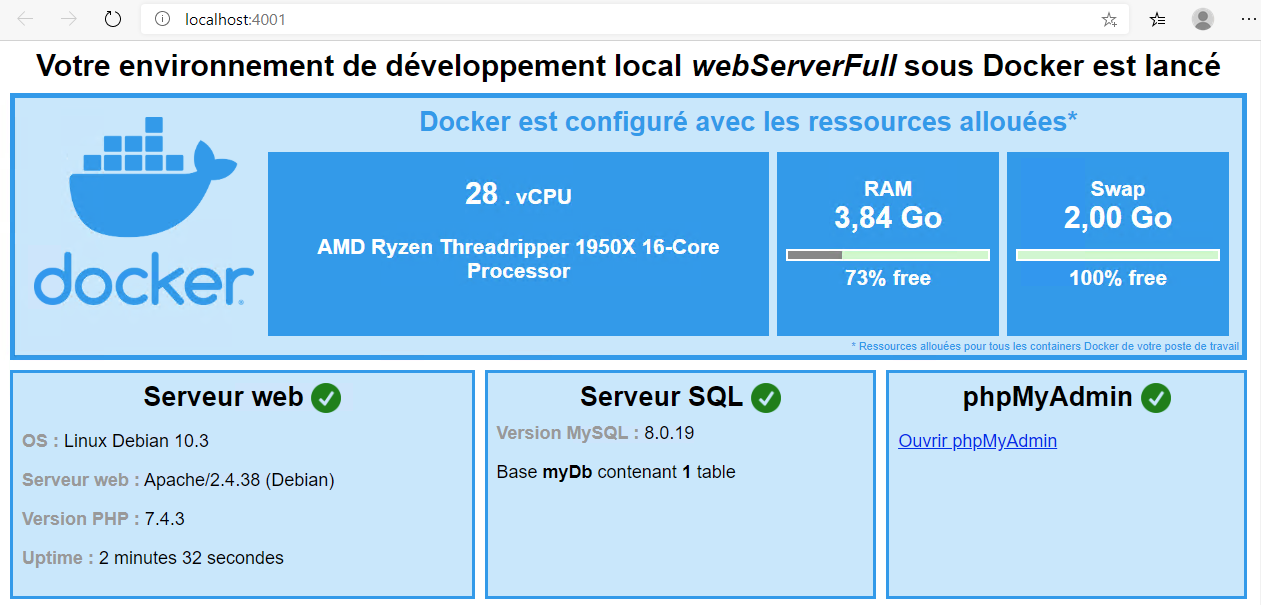Click the Docker est configuré heading

tap(748, 122)
